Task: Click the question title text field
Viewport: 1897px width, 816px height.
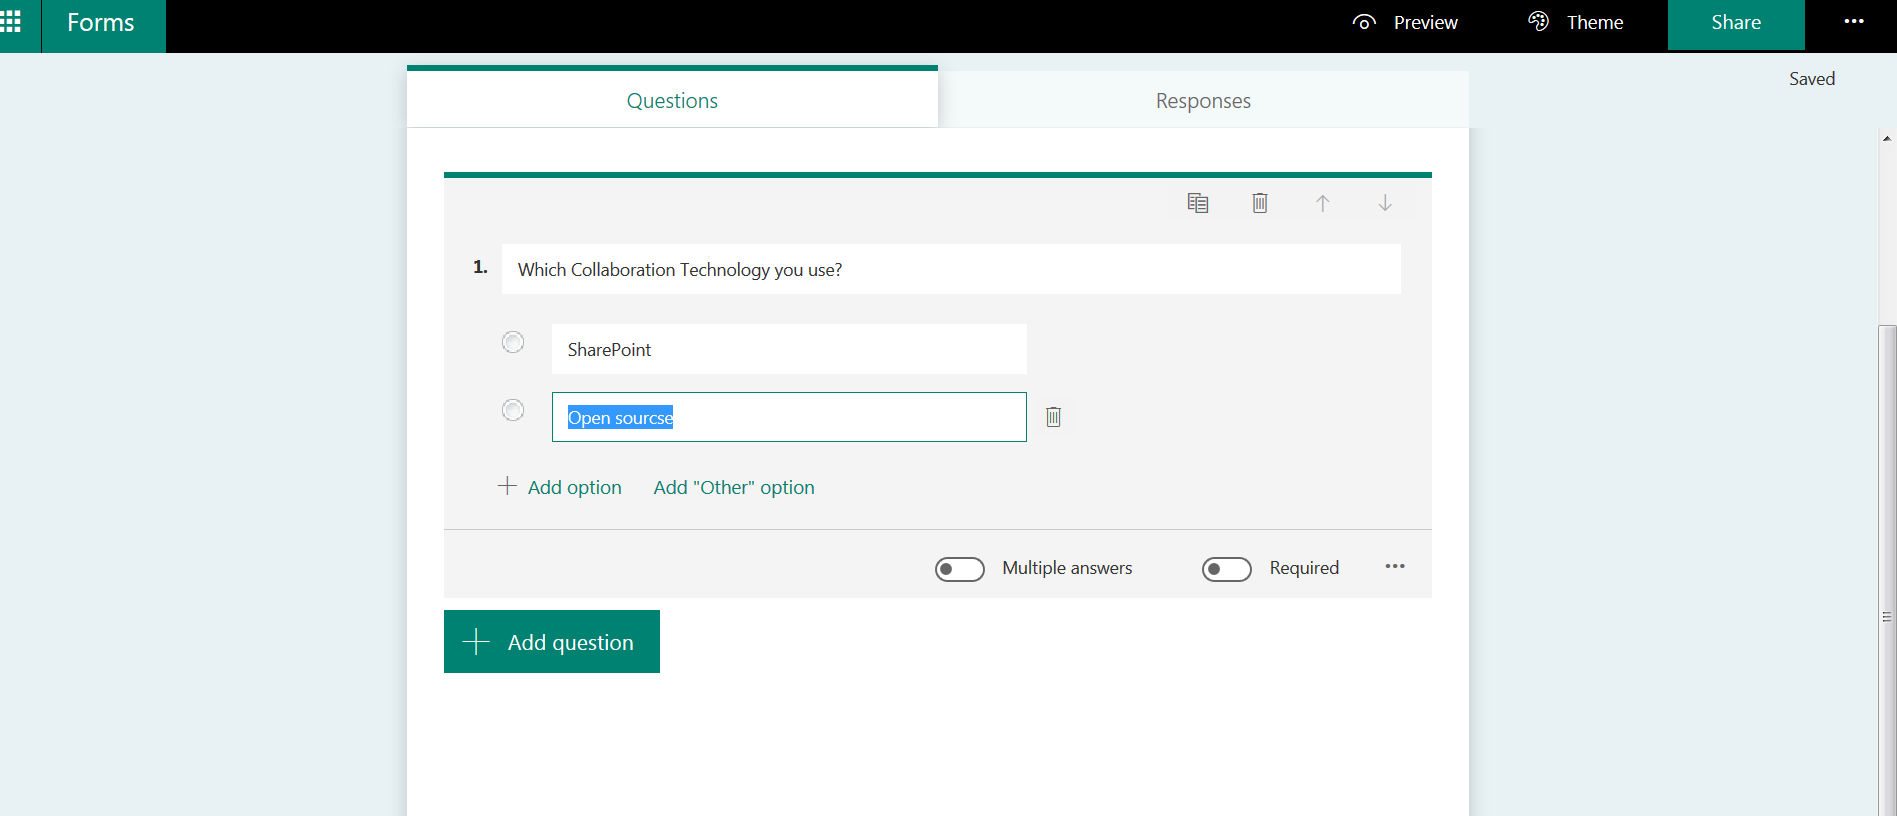Action: pos(950,270)
